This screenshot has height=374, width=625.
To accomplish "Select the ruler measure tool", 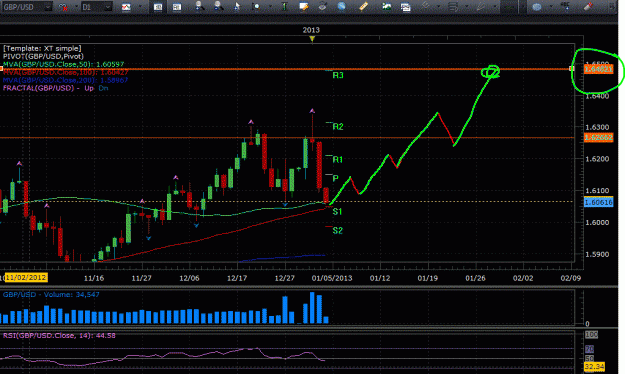I will 363,6.
